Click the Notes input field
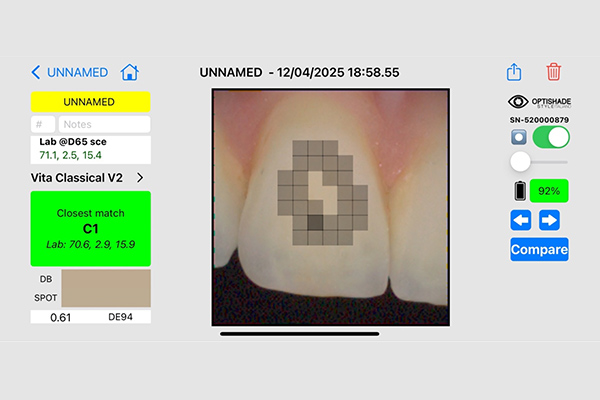 click(x=104, y=125)
